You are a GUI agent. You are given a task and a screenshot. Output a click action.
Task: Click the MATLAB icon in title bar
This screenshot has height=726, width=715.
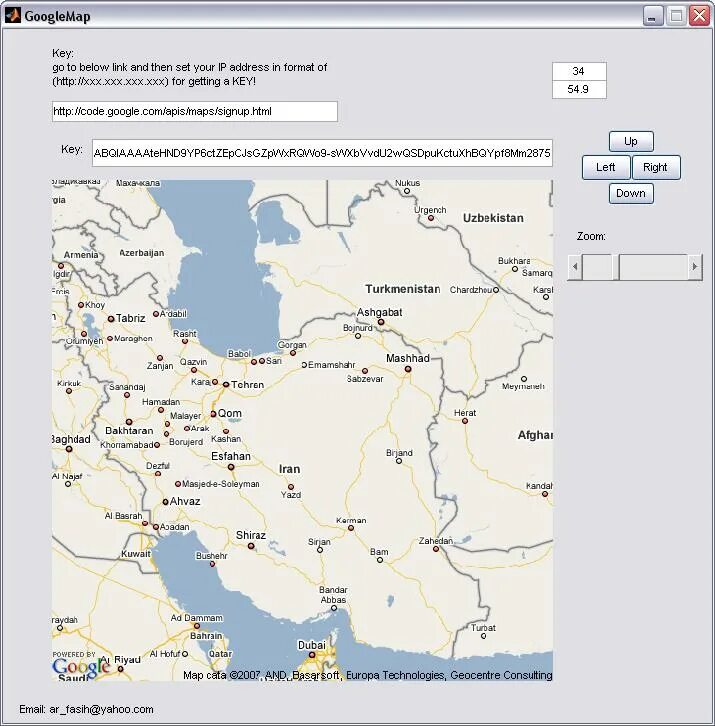click(x=13, y=15)
